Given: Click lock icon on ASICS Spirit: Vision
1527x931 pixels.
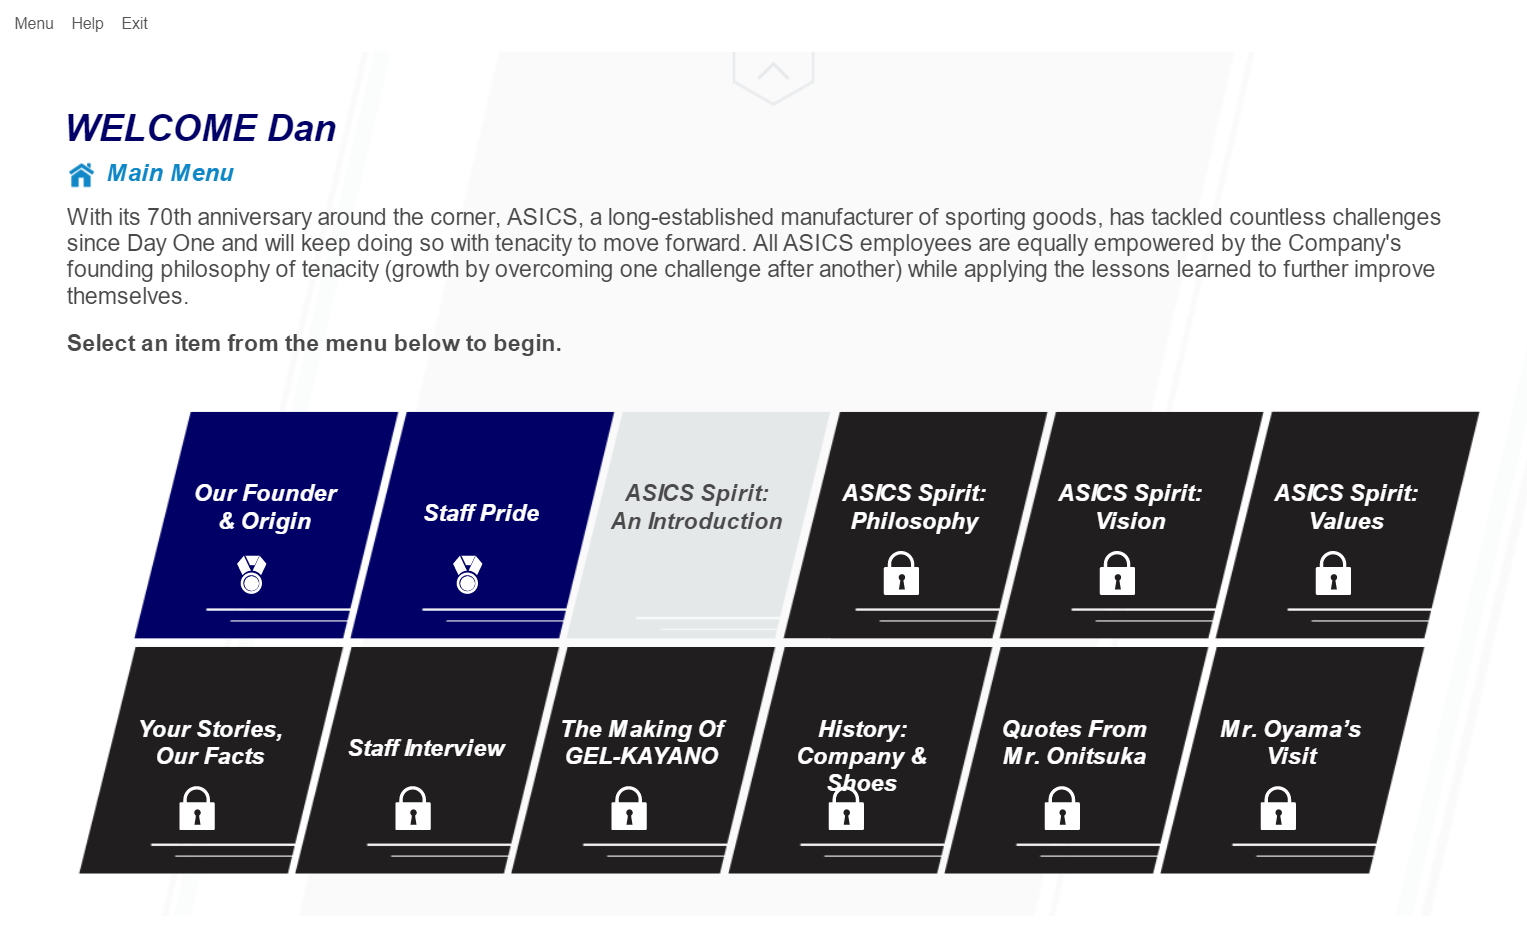Looking at the screenshot, I should [1117, 575].
